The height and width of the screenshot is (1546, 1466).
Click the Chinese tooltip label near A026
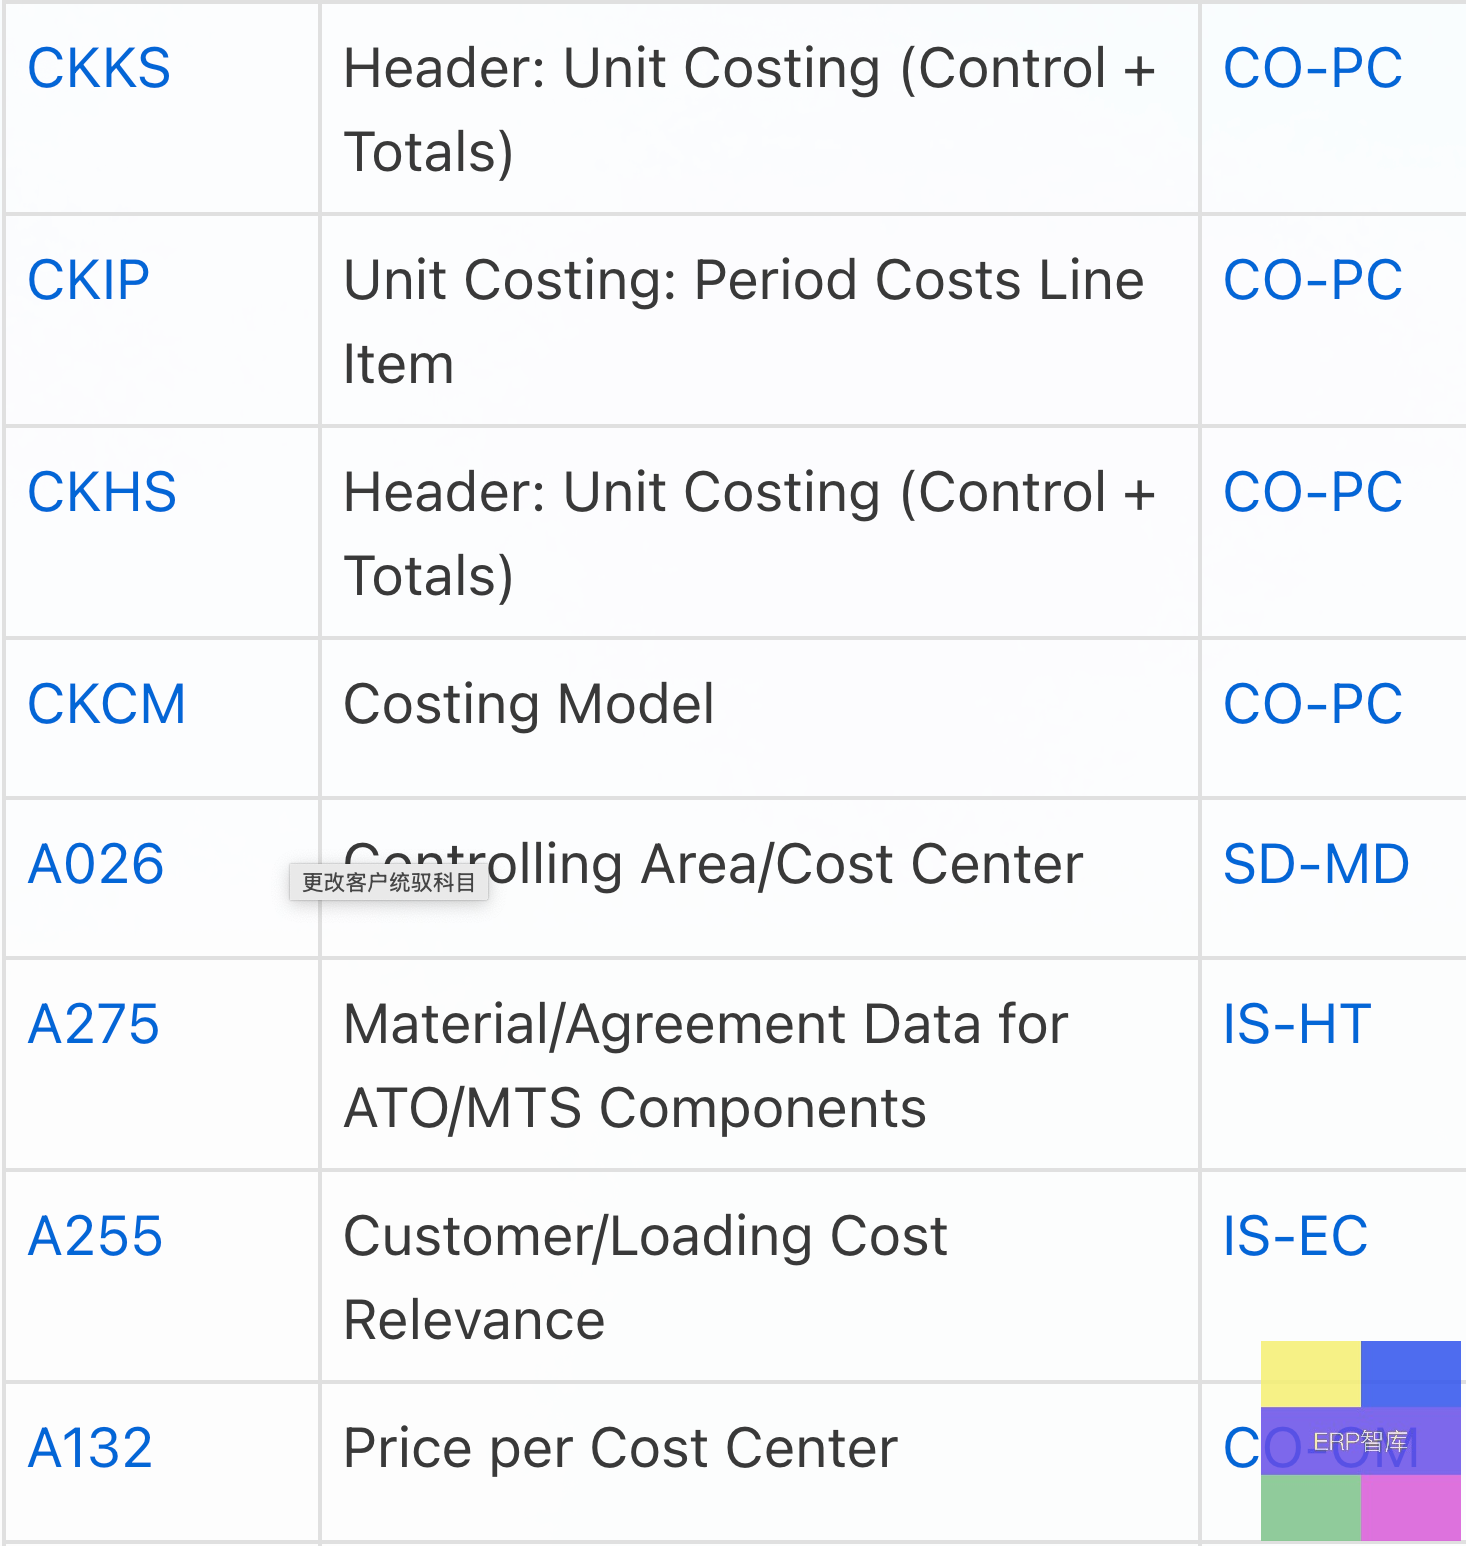[389, 882]
